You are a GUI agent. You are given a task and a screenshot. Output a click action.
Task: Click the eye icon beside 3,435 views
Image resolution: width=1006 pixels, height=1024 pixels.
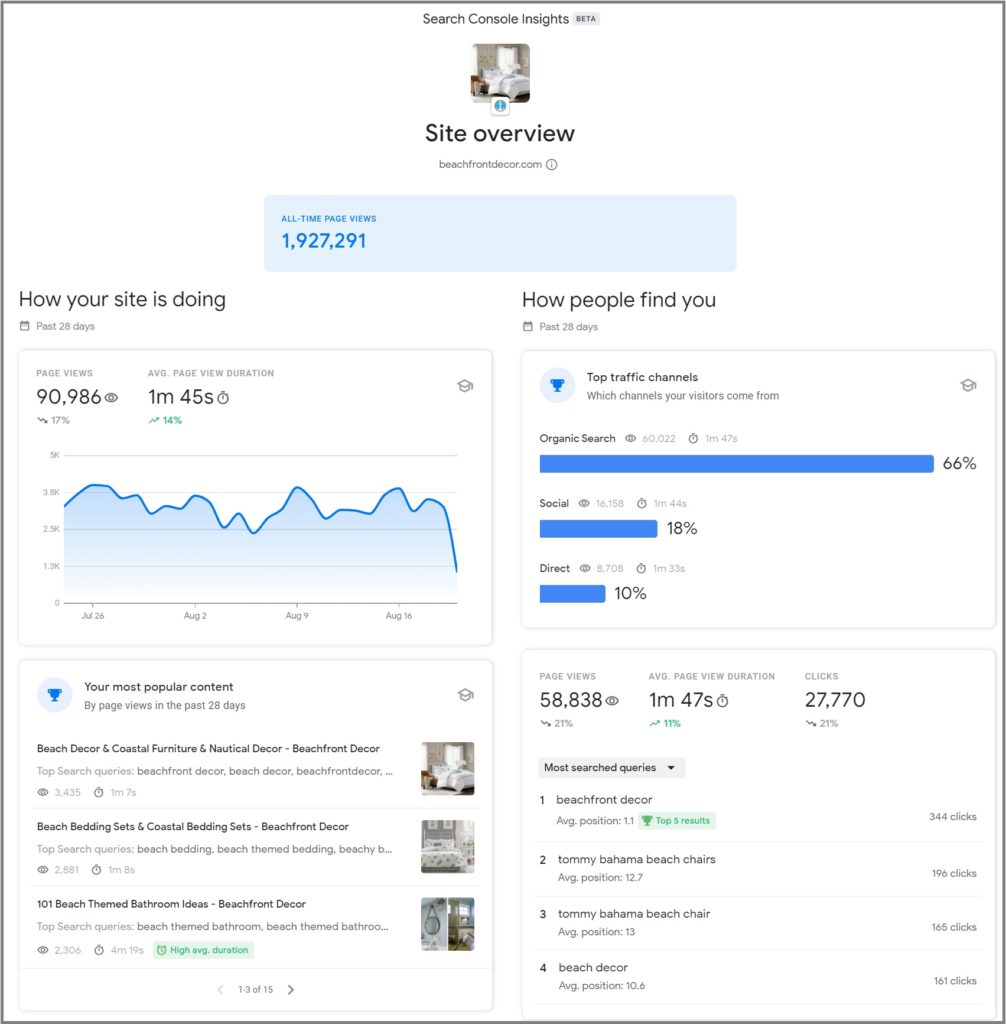pos(42,792)
